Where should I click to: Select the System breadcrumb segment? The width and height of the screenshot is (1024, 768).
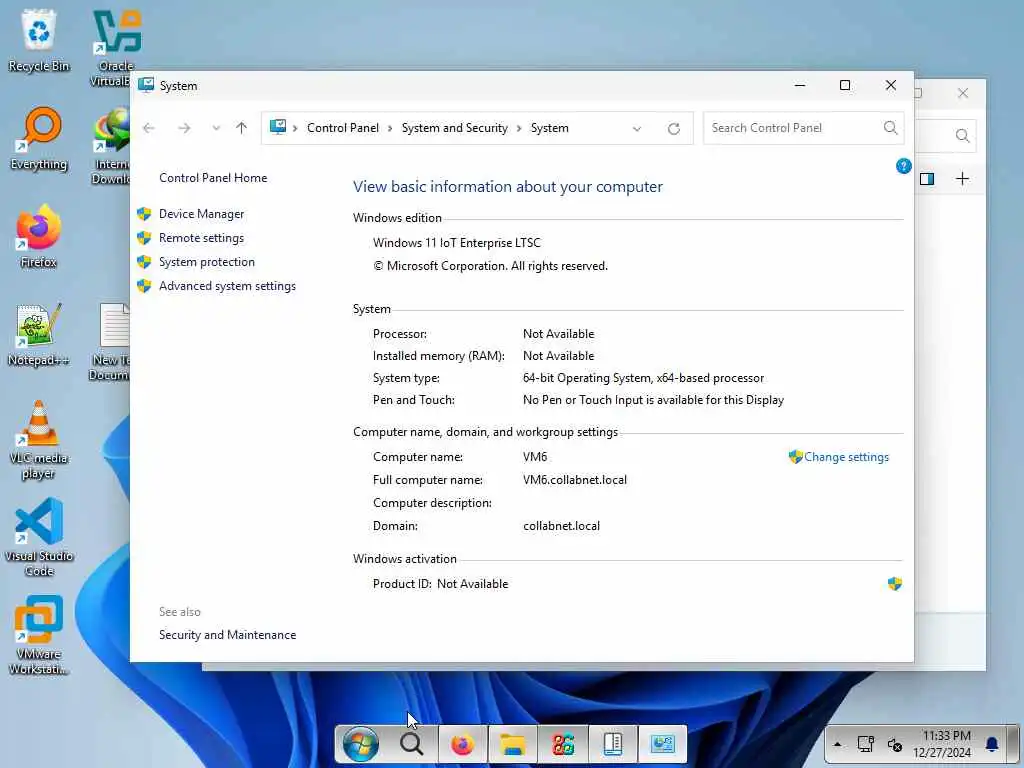click(x=550, y=128)
